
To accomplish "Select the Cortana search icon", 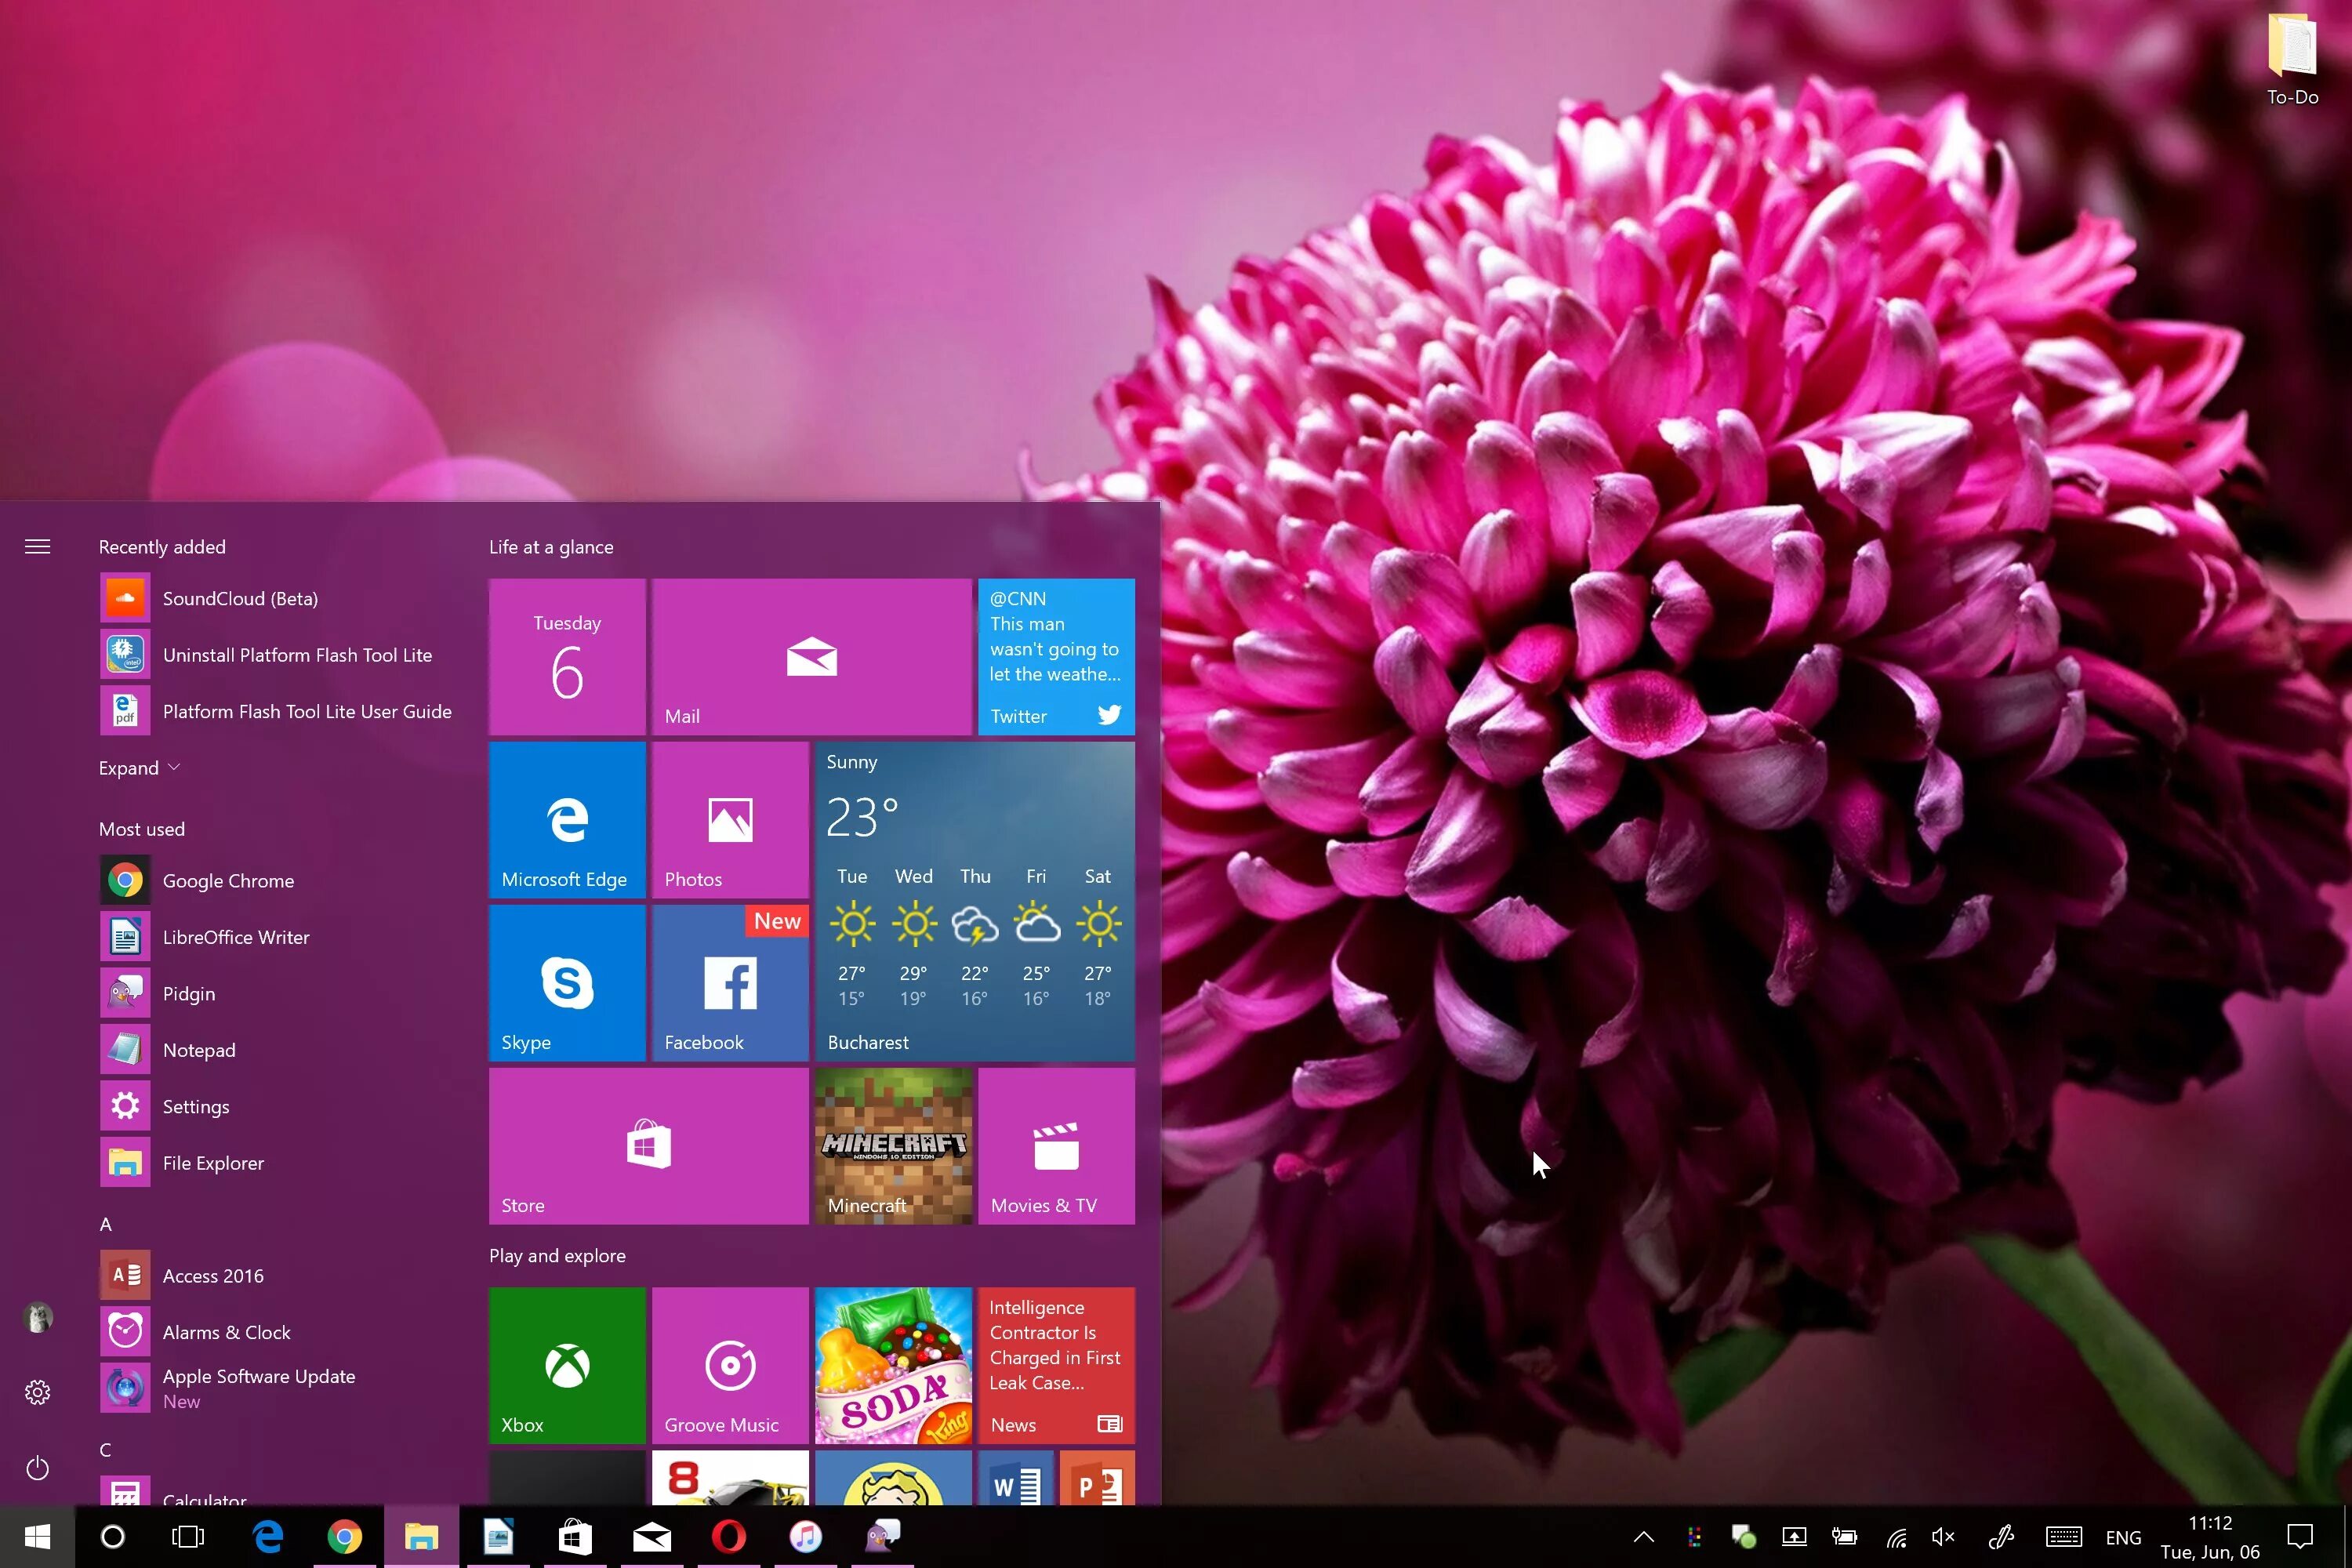I will (112, 1536).
